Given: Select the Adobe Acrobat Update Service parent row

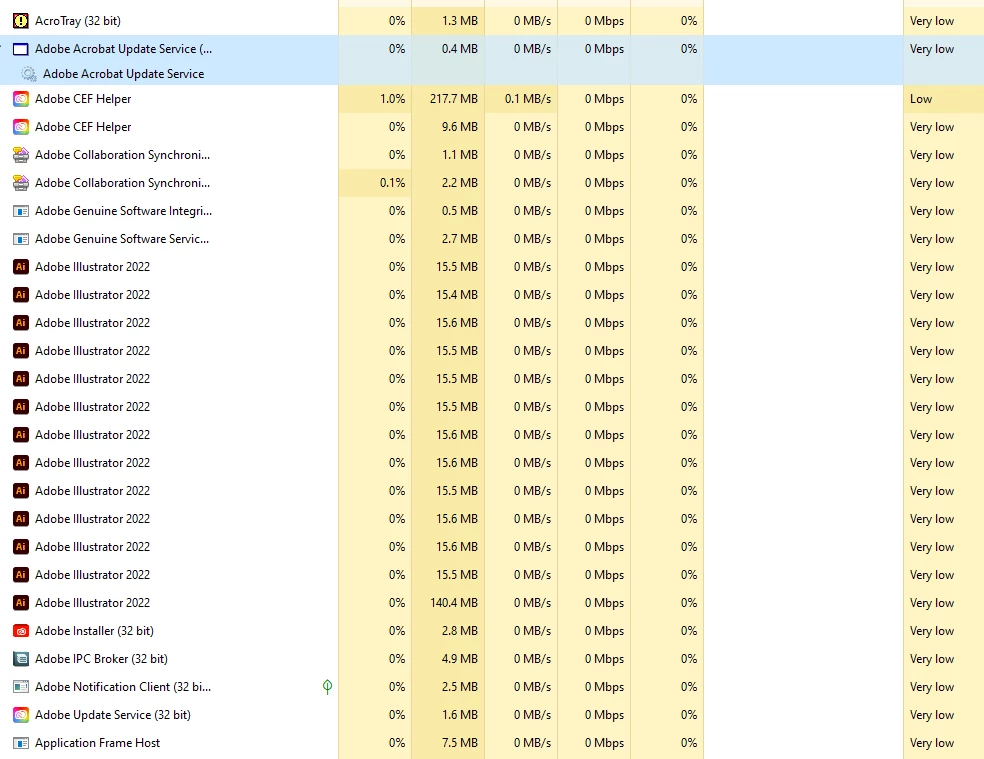Looking at the screenshot, I should (x=492, y=49).
